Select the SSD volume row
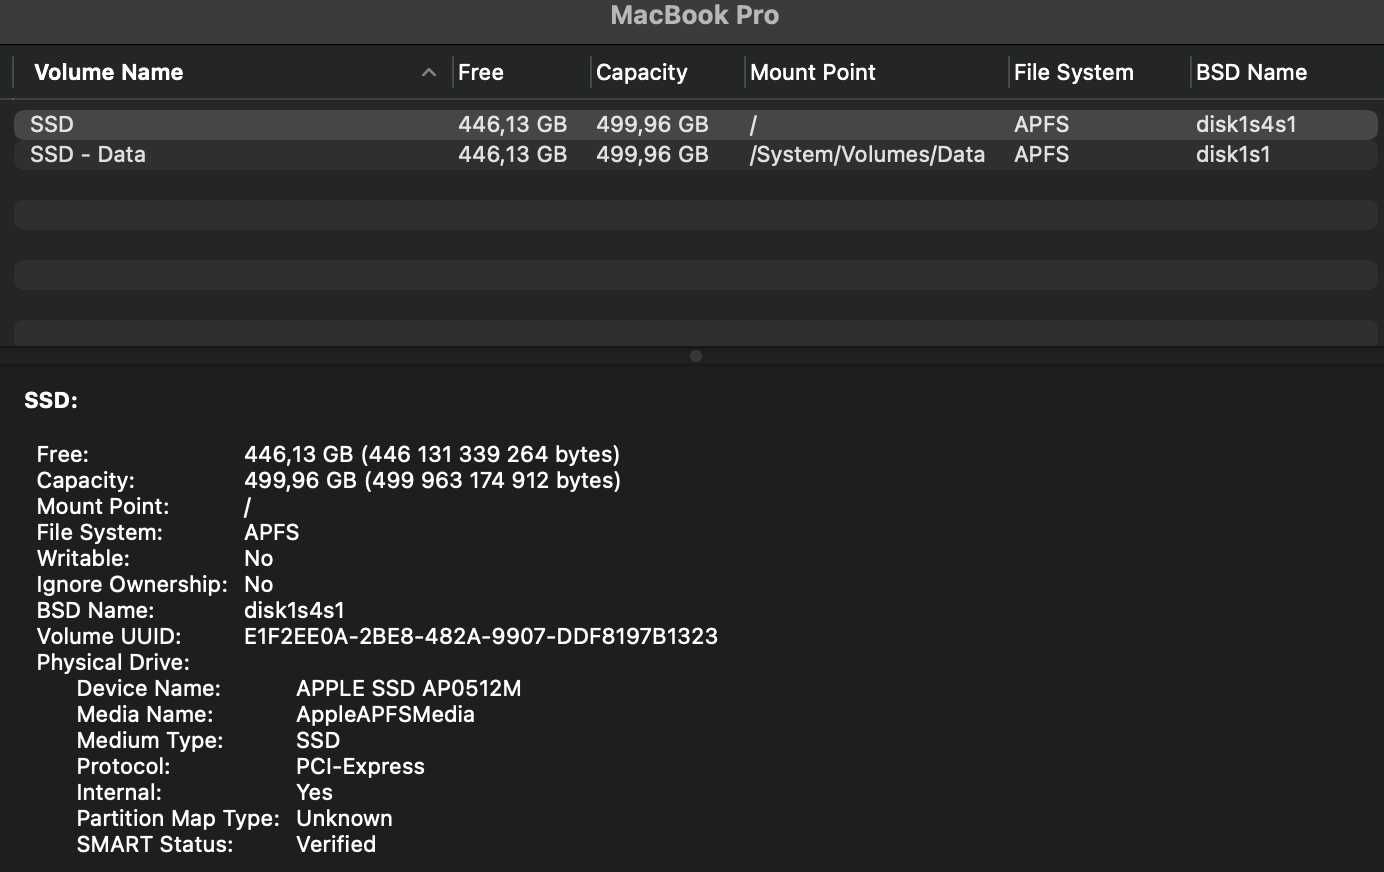Viewport: 1384px width, 872px height. [x=696, y=124]
